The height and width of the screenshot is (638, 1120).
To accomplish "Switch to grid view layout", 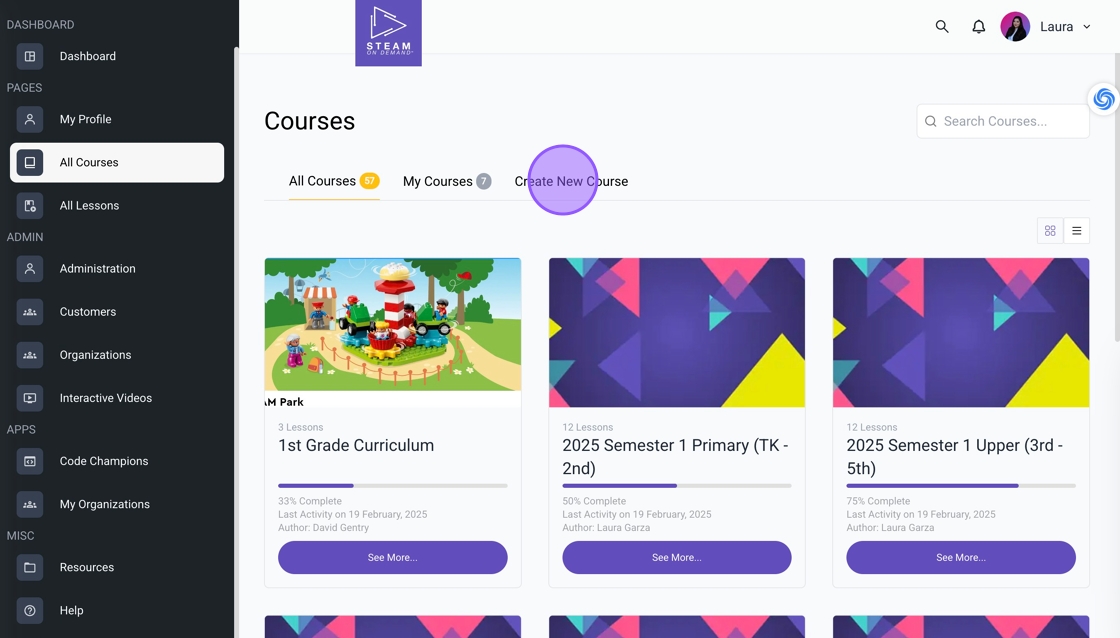I will [1050, 231].
